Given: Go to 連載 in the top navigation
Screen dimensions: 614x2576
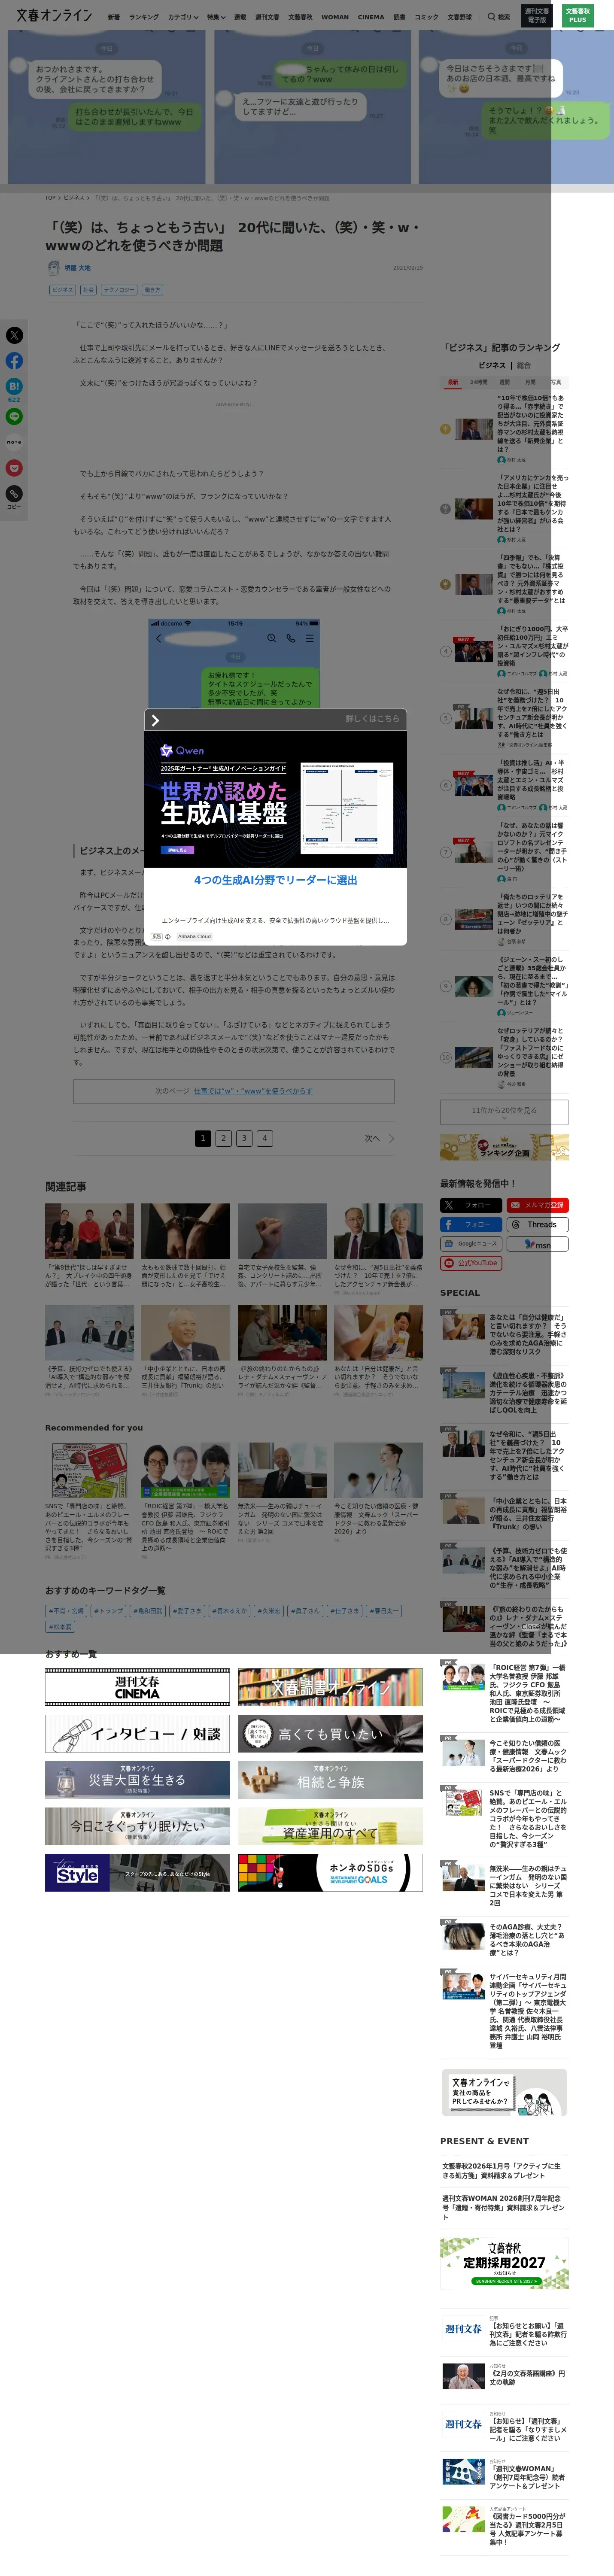Looking at the screenshot, I should (240, 17).
